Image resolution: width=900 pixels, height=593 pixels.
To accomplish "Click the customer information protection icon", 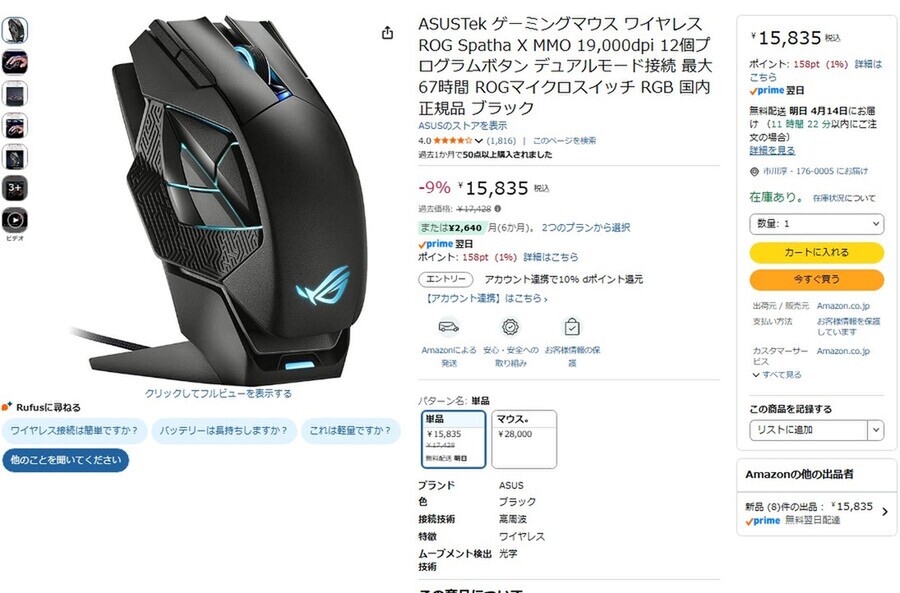I will point(572,327).
